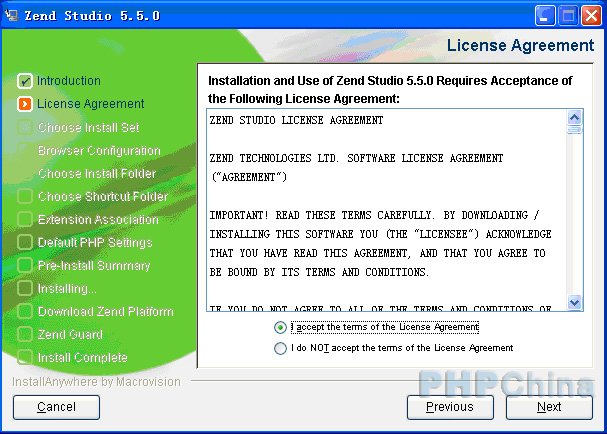Click the Download Zend Platform step box icon

25,311
